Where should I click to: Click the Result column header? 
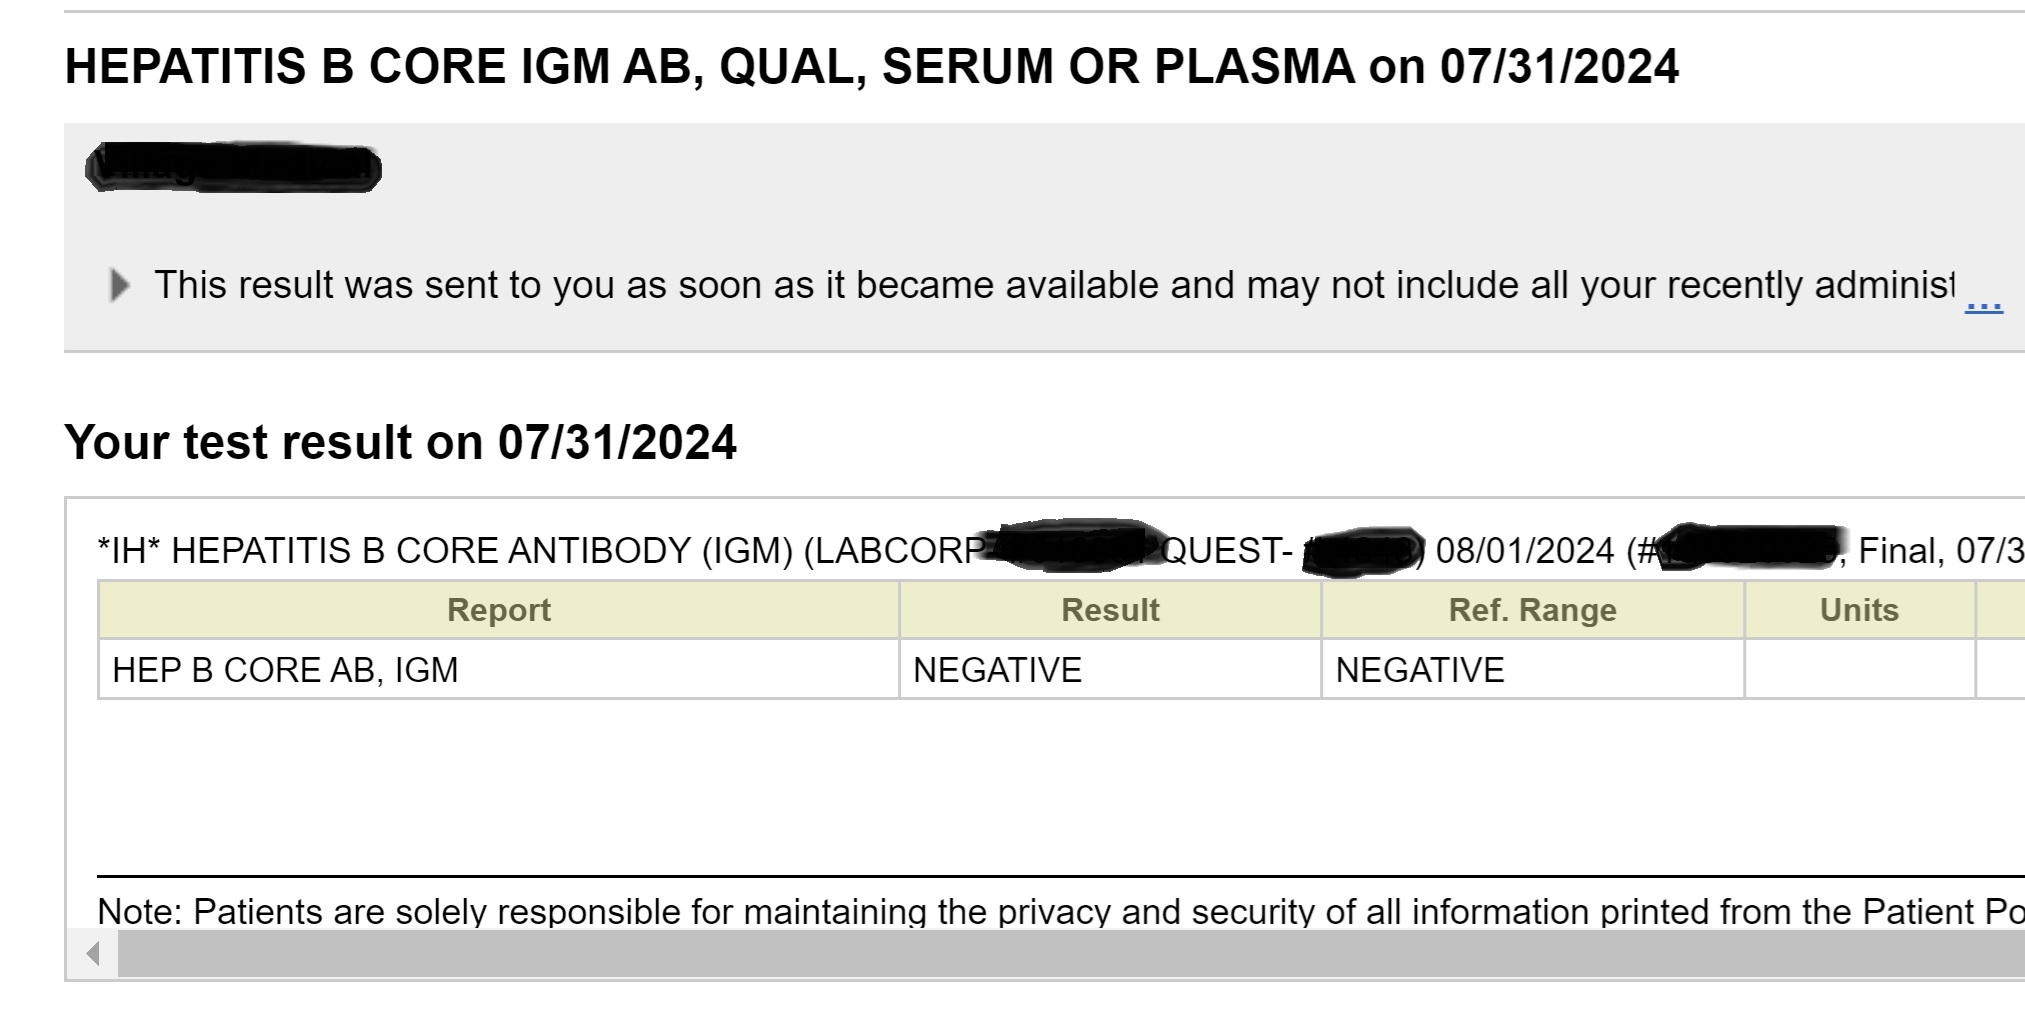click(1110, 610)
